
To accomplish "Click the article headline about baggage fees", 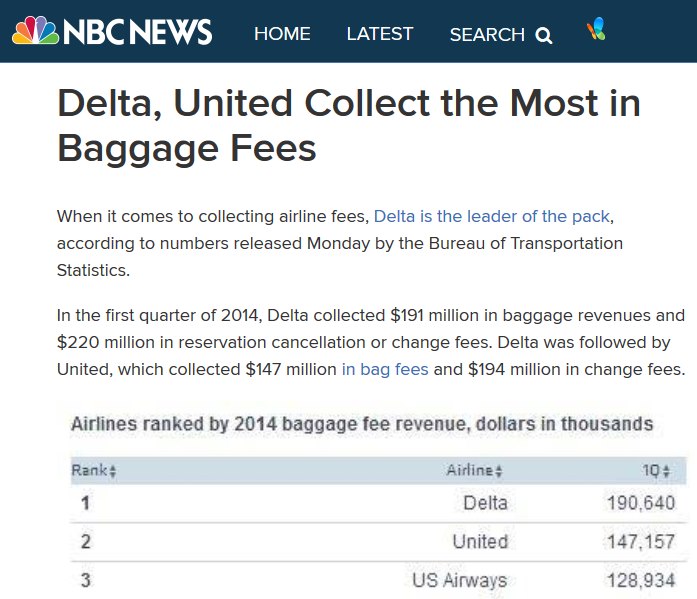I will 348,126.
